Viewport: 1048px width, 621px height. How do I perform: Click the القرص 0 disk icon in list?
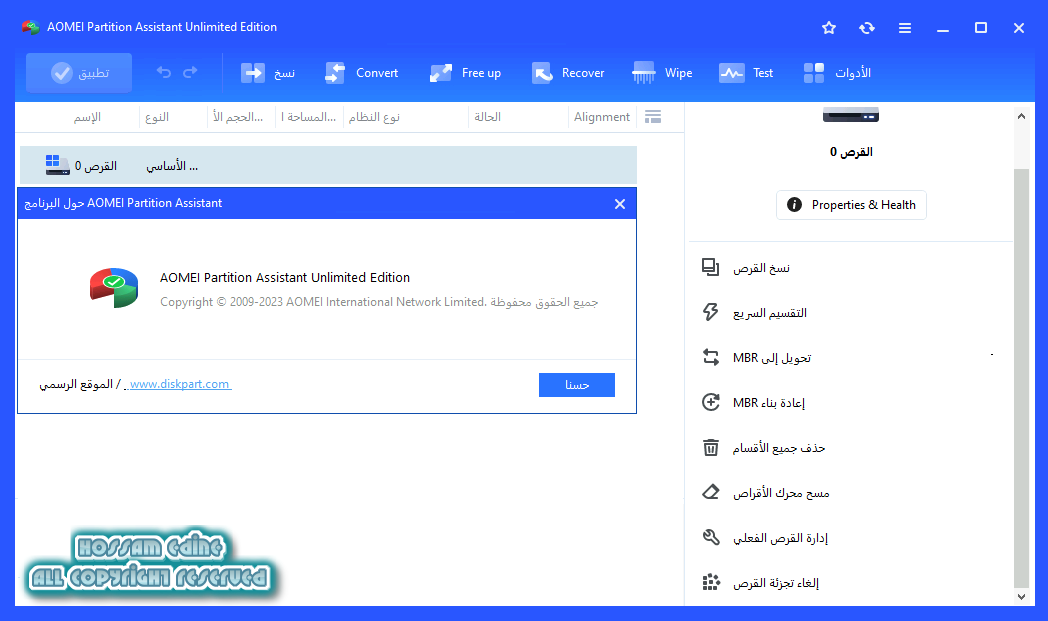coord(57,164)
